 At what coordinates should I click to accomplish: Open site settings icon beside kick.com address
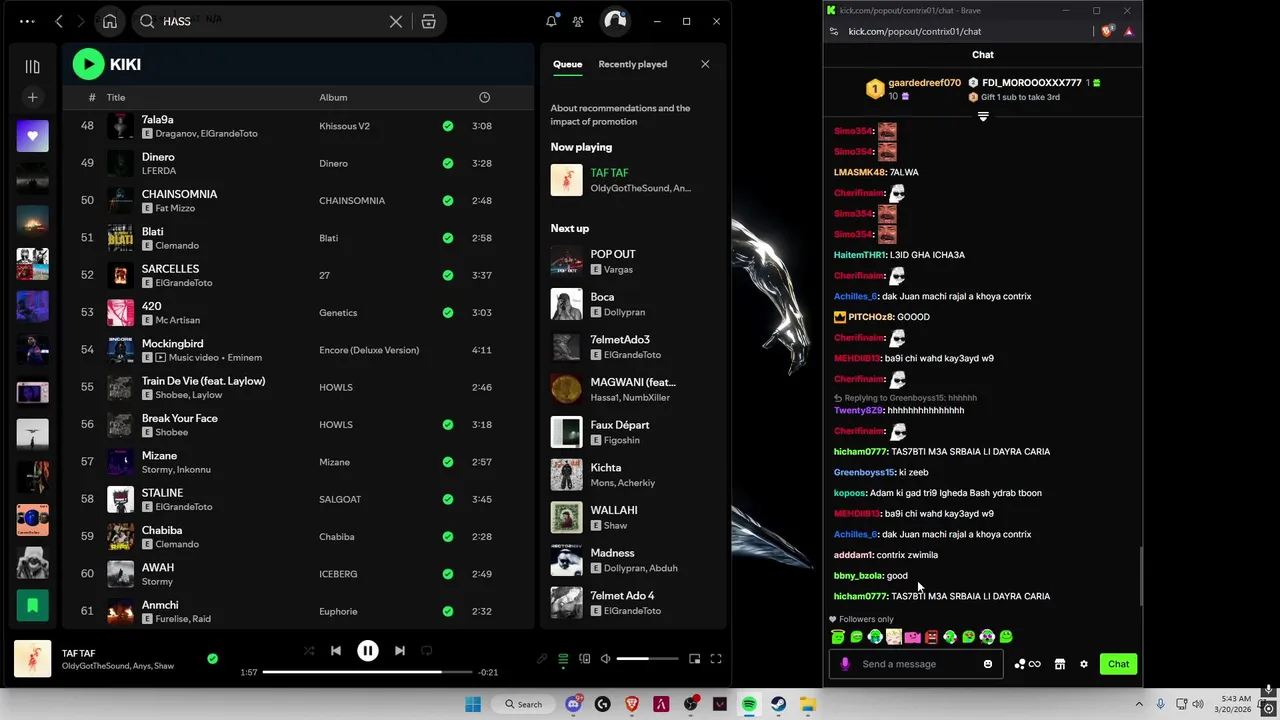834,31
